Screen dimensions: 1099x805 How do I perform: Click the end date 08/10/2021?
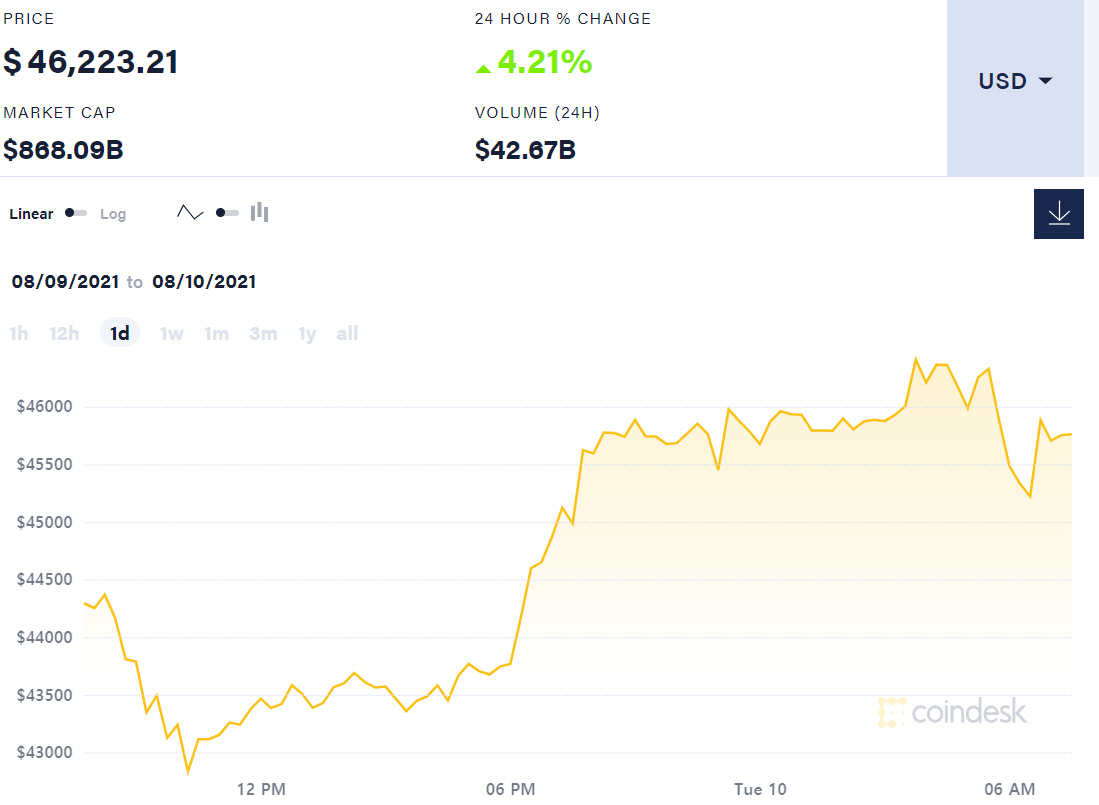(x=204, y=282)
